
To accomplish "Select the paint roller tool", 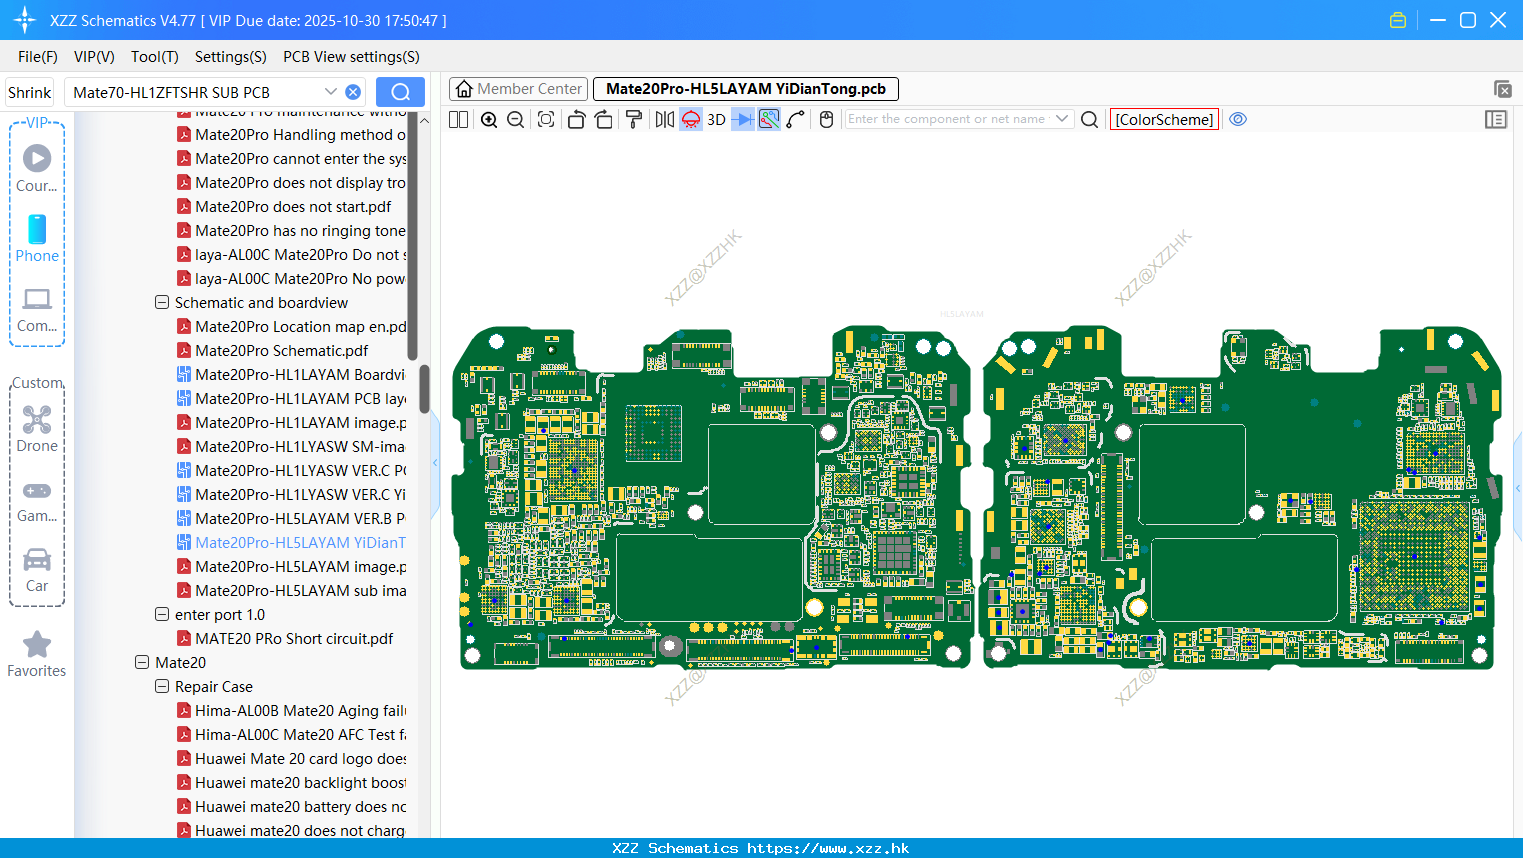I will [x=634, y=119].
